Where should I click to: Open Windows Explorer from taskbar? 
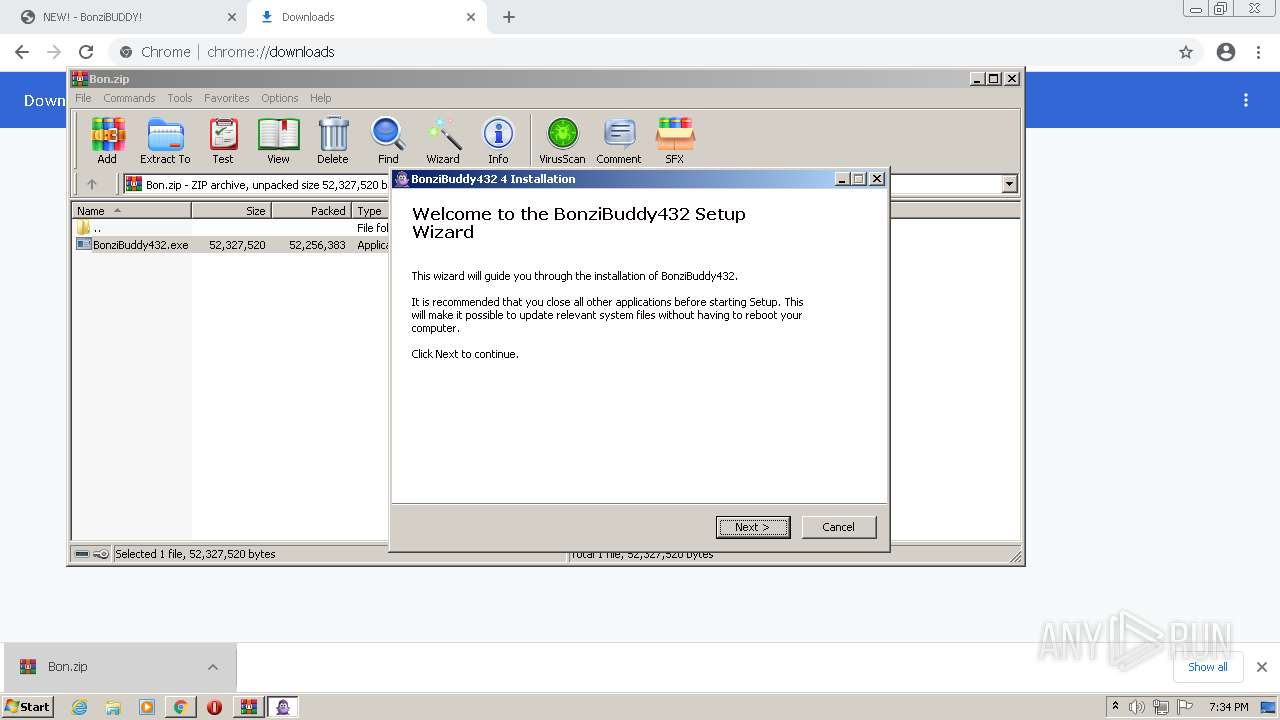coord(113,707)
